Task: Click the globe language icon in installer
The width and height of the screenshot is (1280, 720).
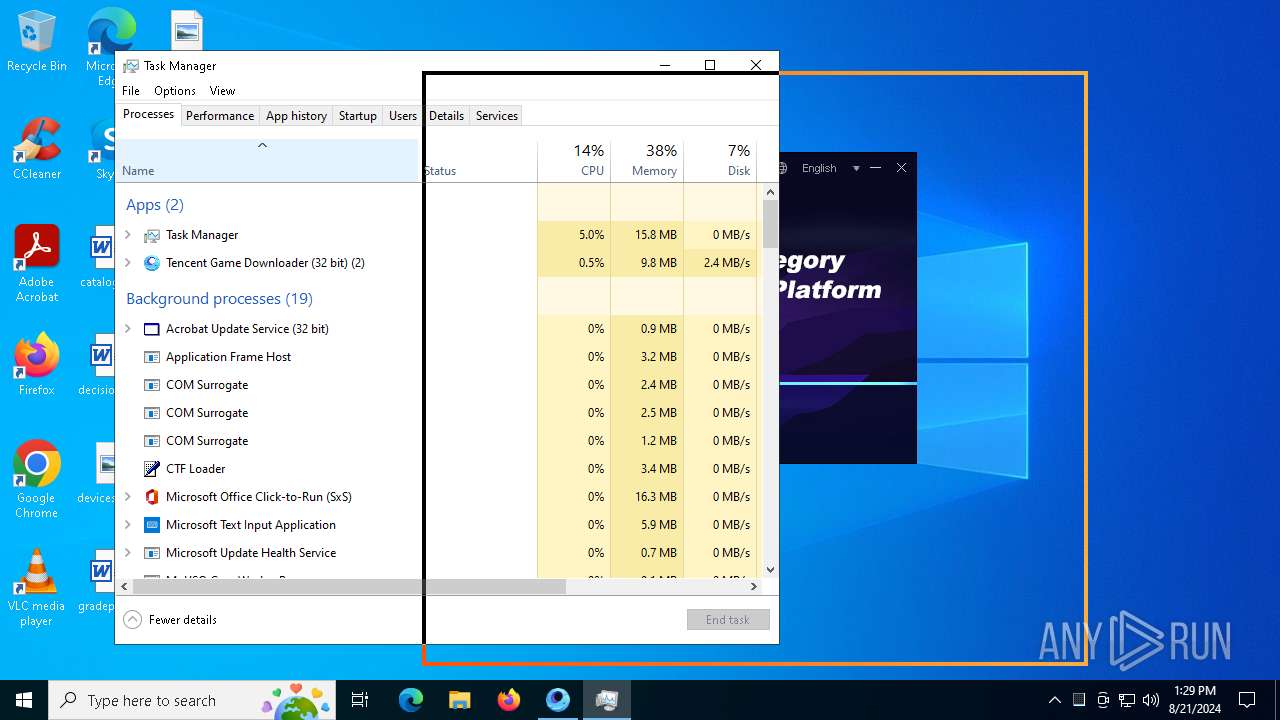Action: 783,168
